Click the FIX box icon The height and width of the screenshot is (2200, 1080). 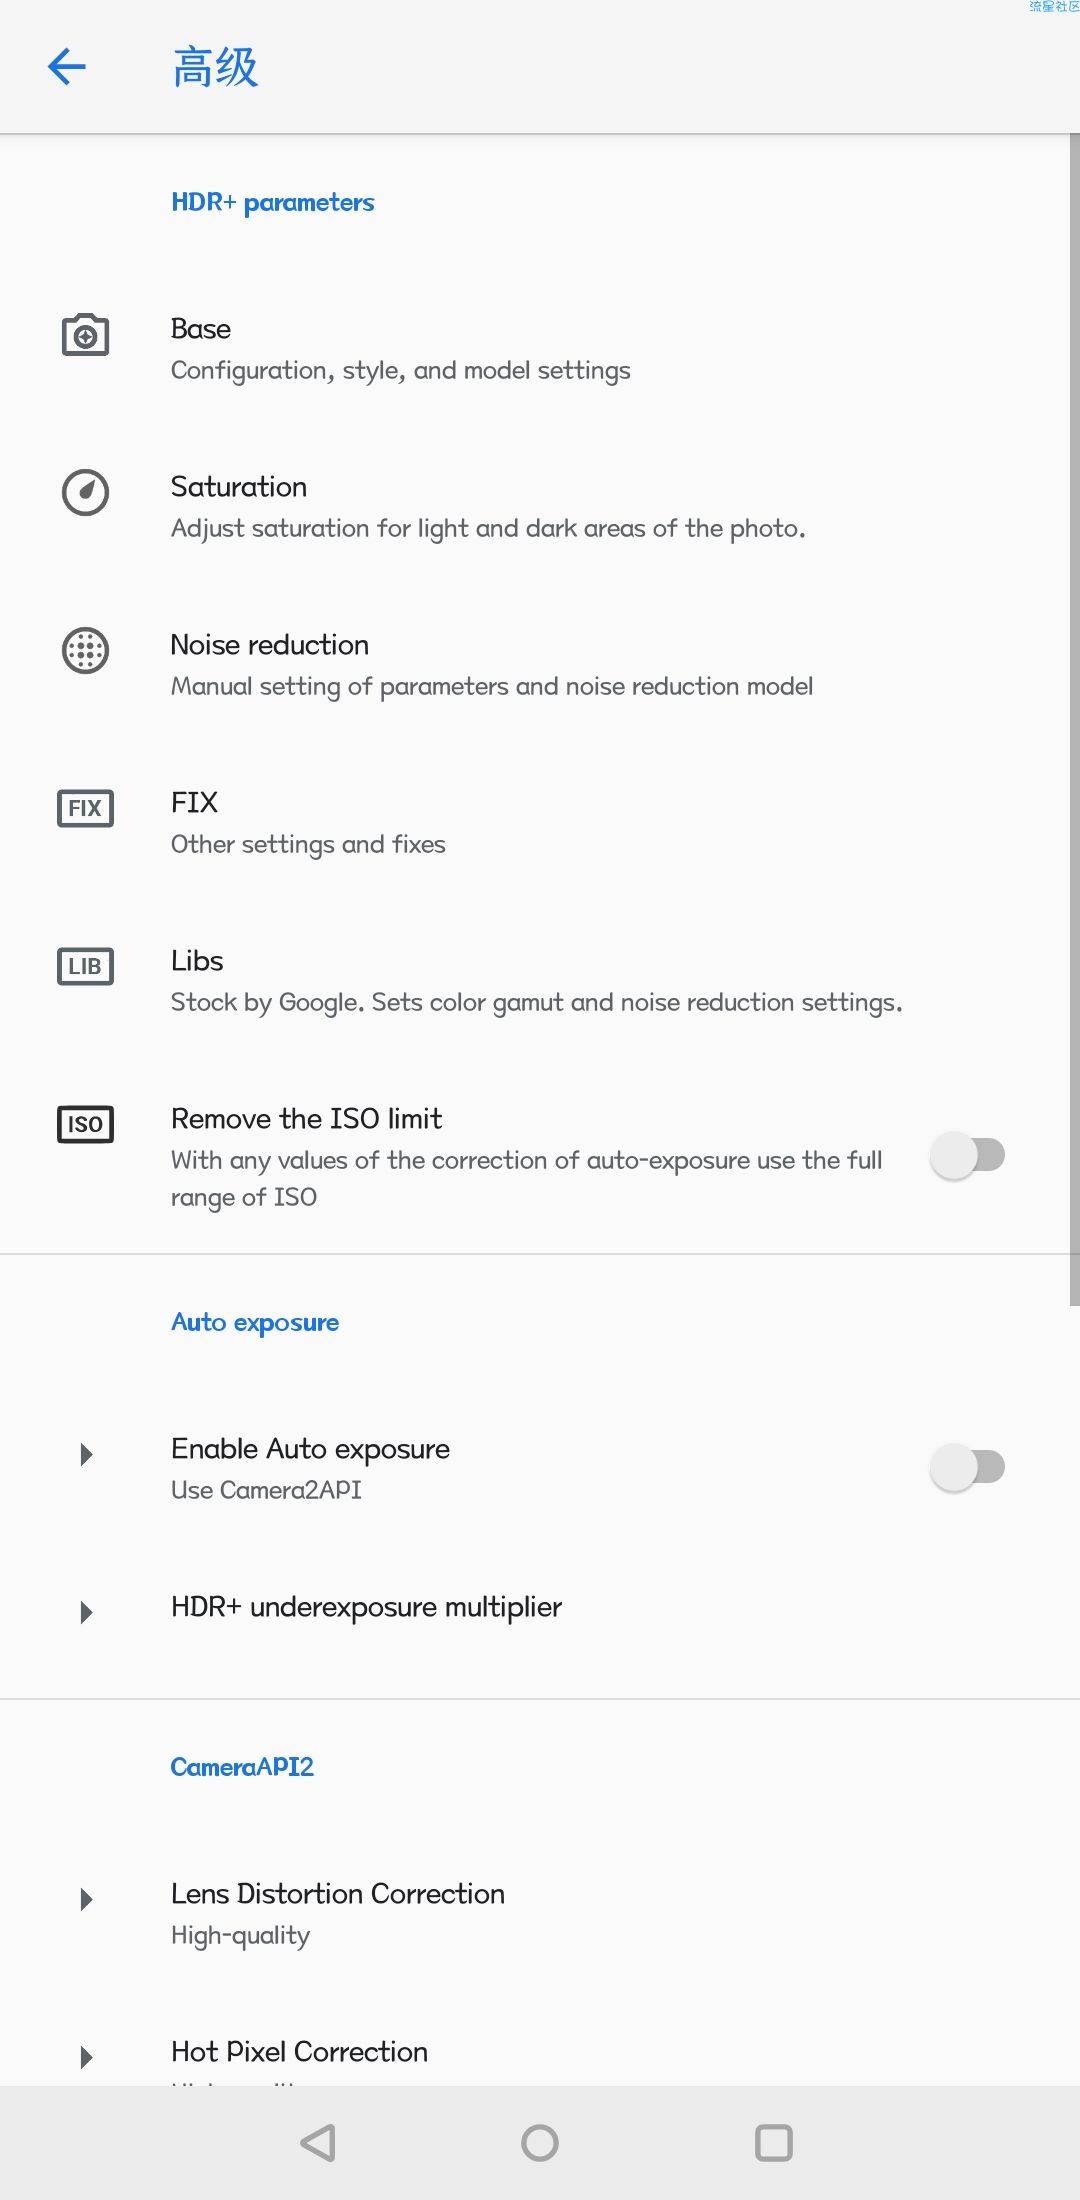[x=86, y=808]
